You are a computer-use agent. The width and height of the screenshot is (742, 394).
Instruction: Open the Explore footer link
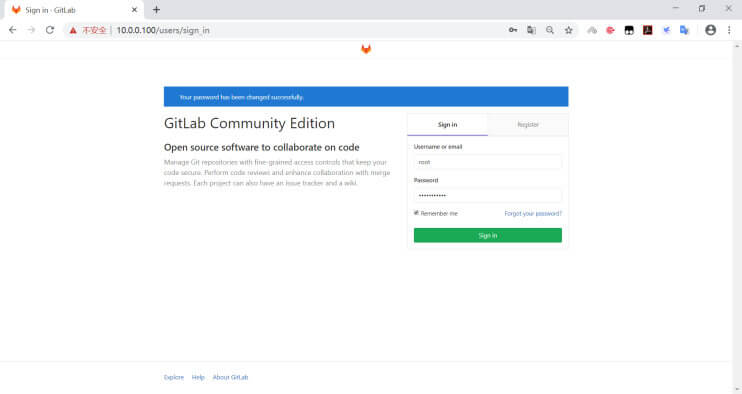(x=174, y=377)
